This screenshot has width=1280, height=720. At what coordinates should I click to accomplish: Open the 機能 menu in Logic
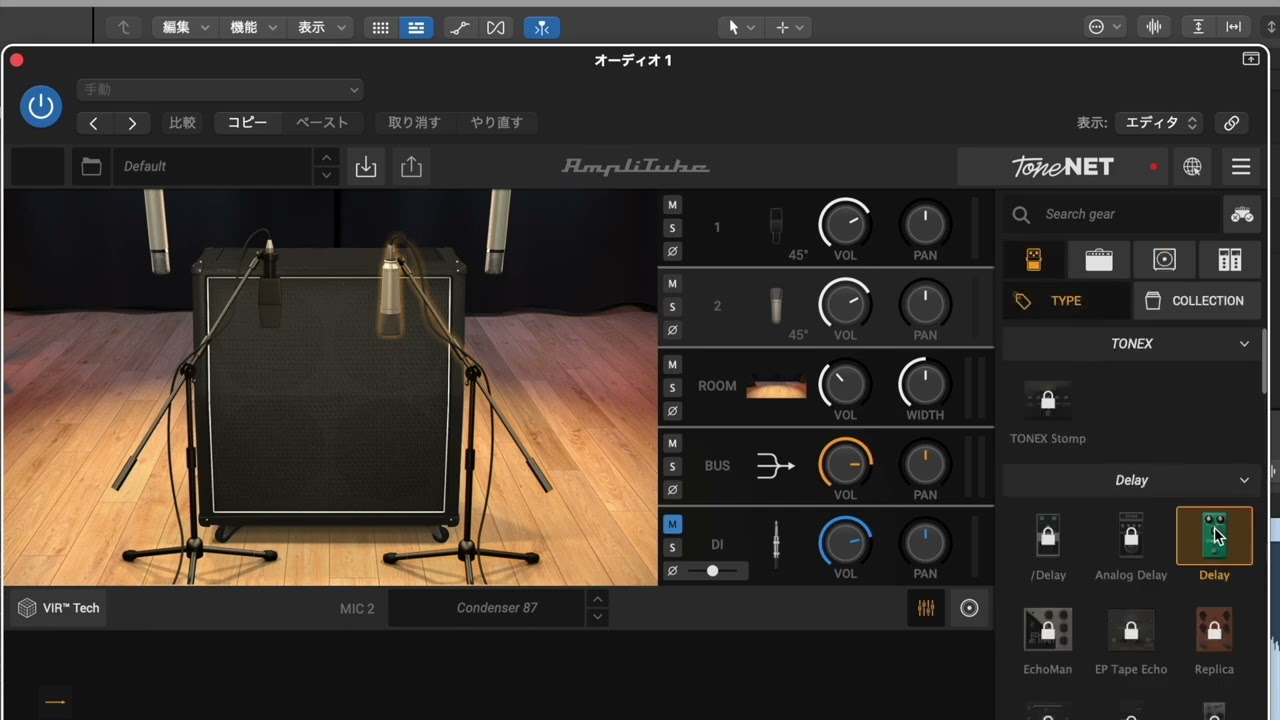click(254, 27)
